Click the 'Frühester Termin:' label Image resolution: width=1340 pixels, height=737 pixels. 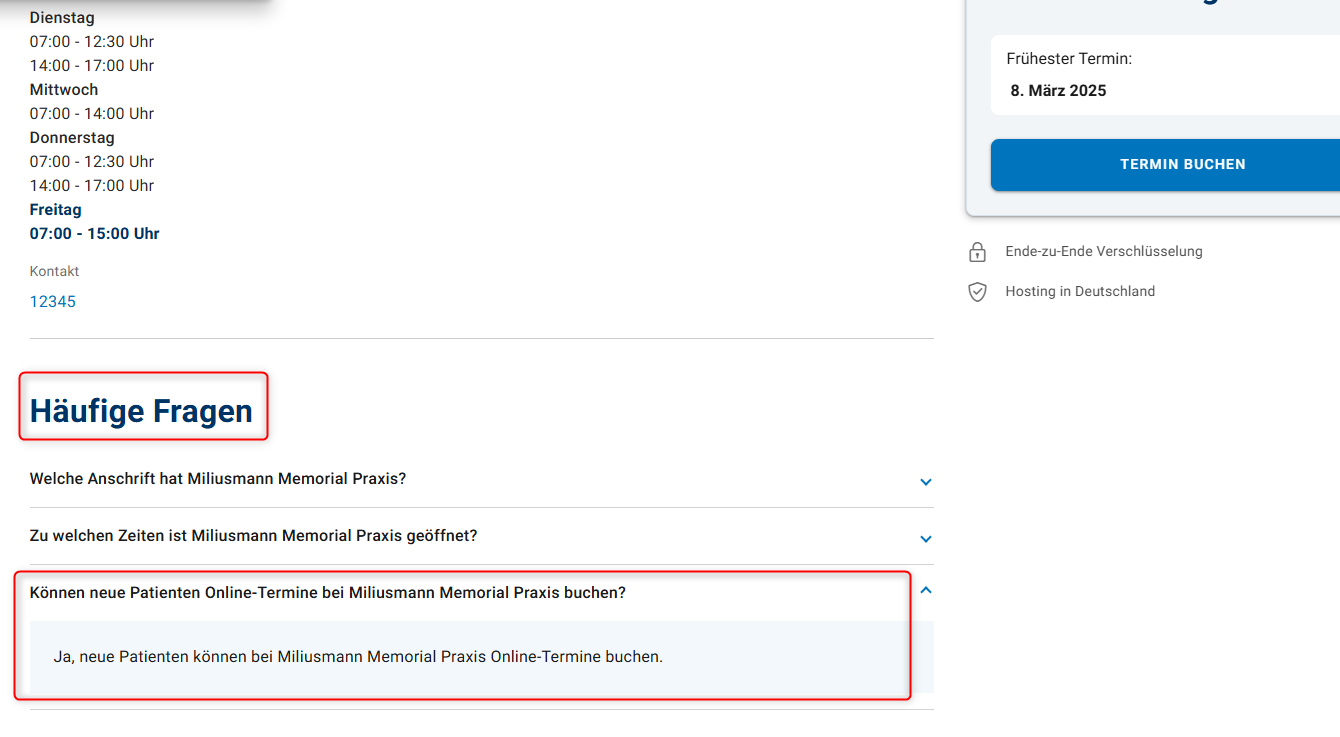[x=1069, y=59]
